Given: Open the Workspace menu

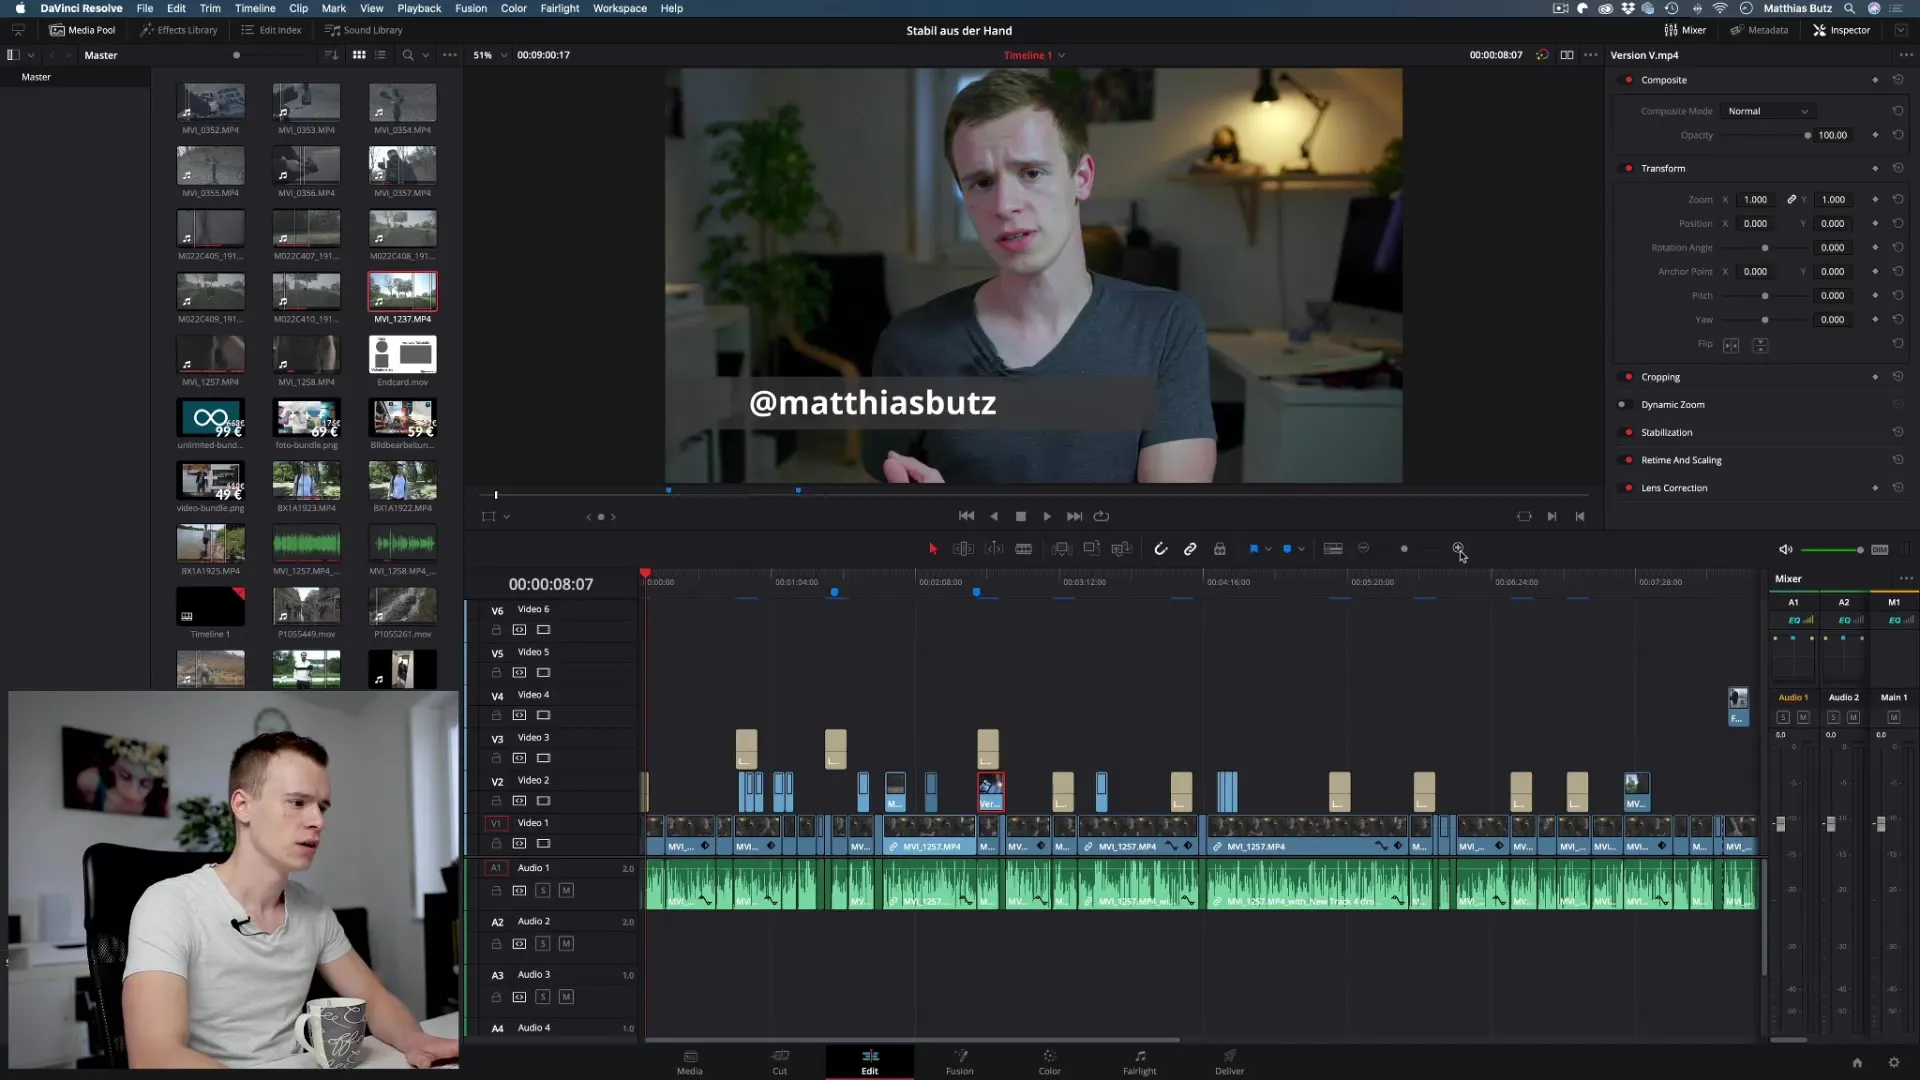Looking at the screenshot, I should pos(620,8).
